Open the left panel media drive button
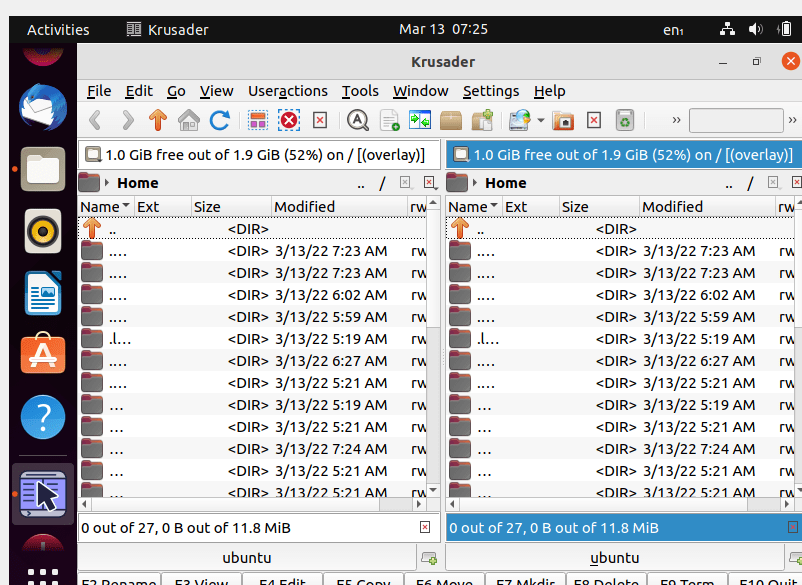 (93, 154)
